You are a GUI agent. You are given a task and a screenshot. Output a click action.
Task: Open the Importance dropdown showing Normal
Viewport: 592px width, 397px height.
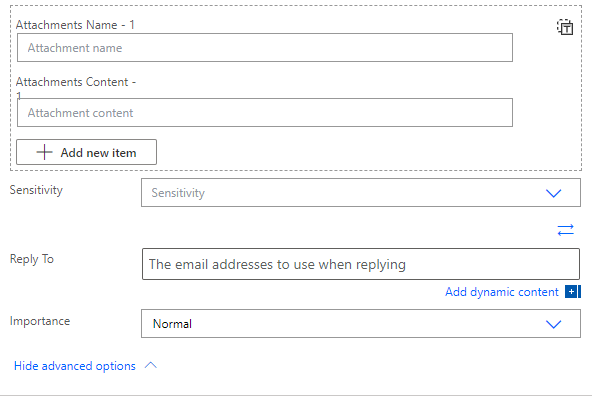pos(361,324)
